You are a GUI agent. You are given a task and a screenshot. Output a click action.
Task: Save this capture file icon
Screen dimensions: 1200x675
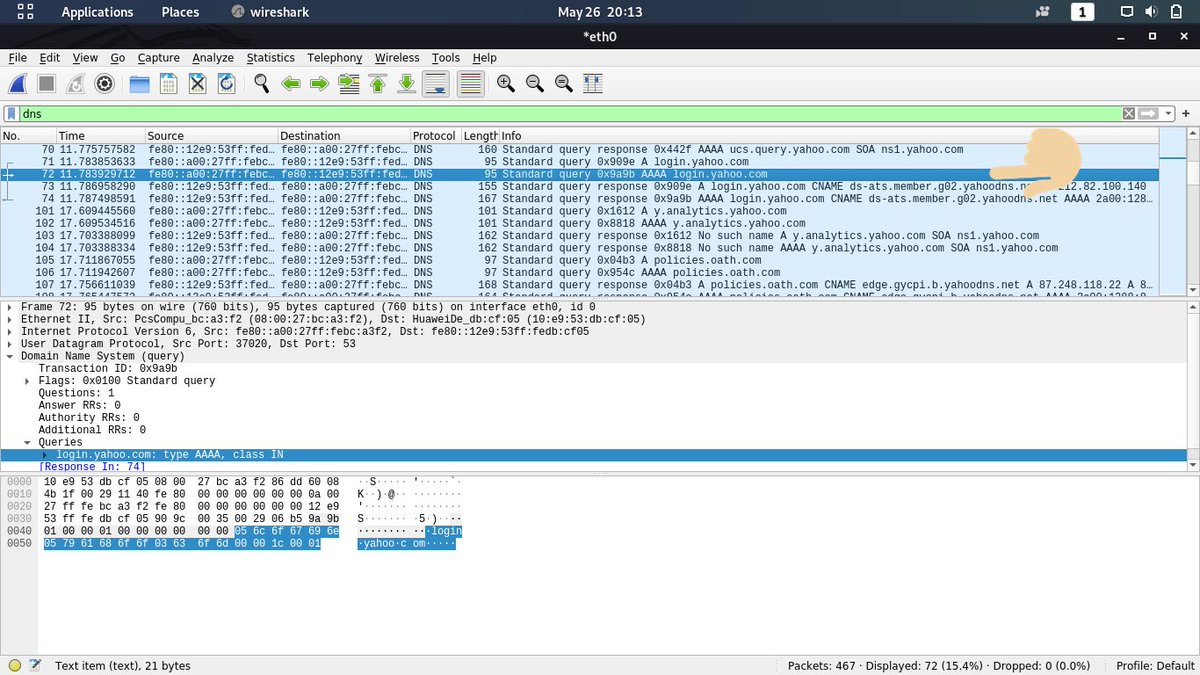click(x=168, y=84)
